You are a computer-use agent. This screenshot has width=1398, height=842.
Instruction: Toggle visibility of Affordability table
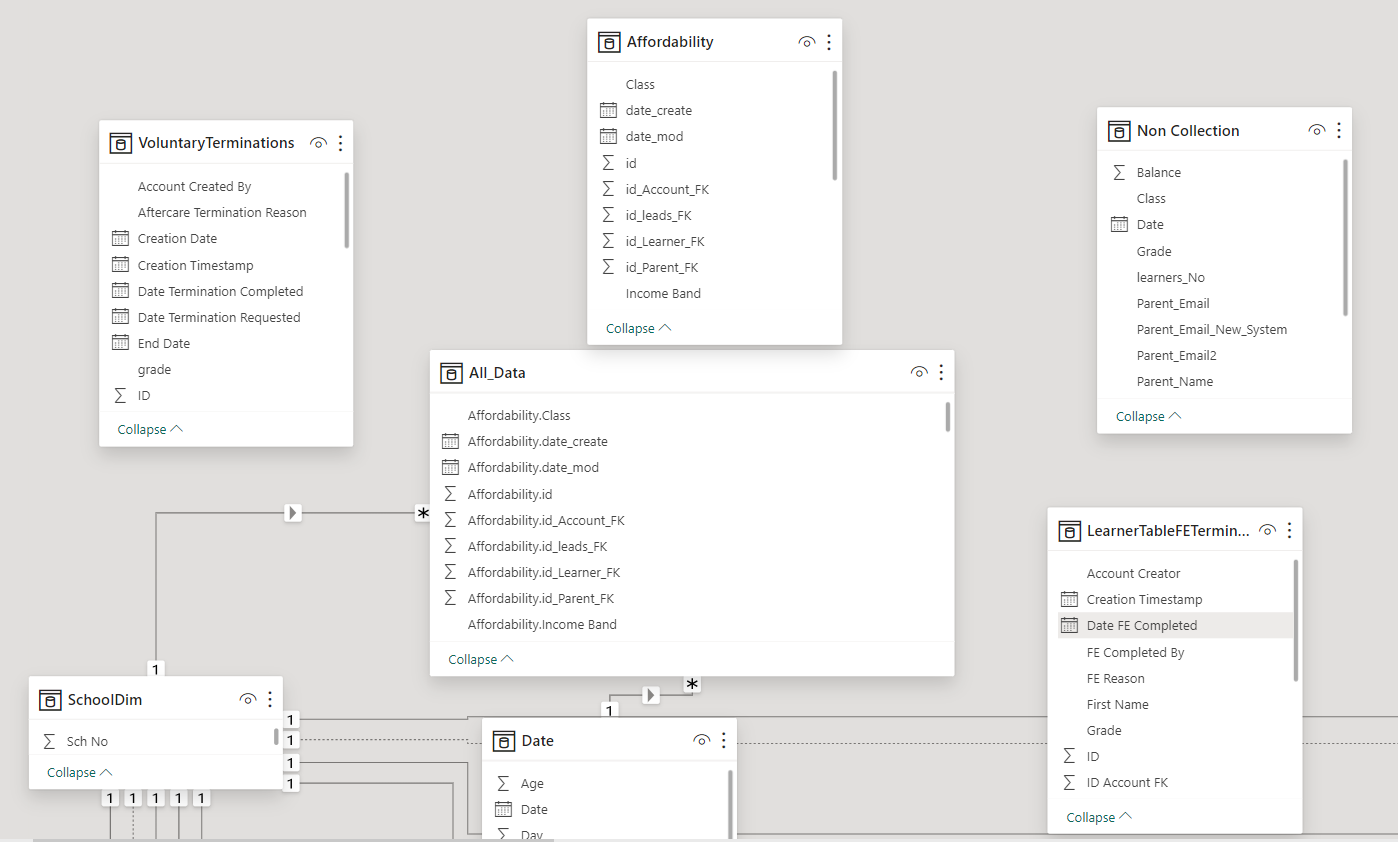pos(807,42)
